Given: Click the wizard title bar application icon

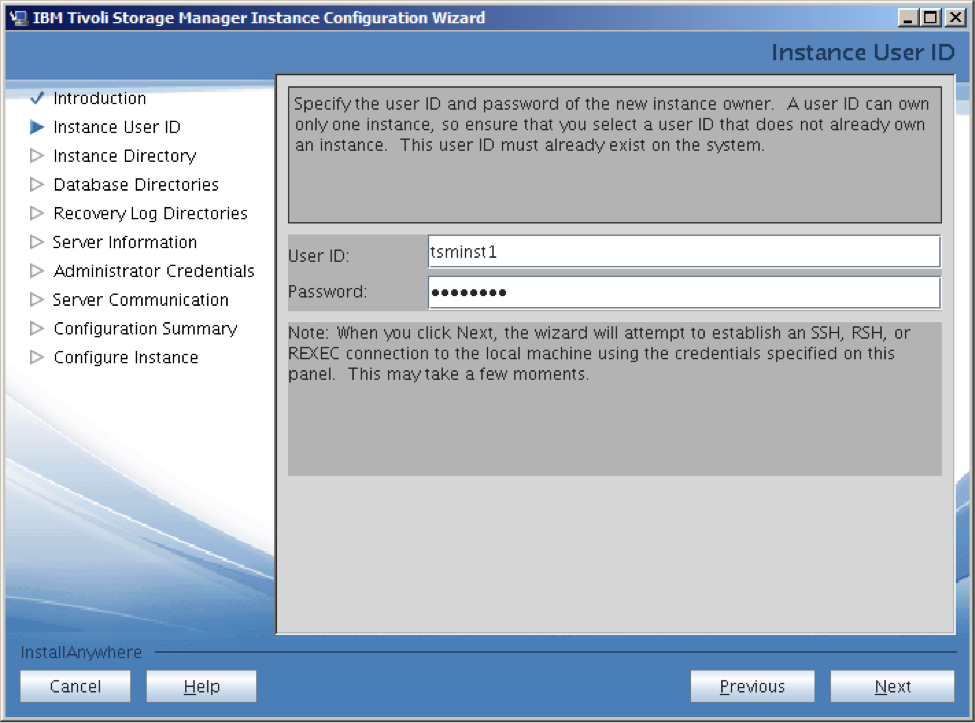Looking at the screenshot, I should (x=19, y=17).
